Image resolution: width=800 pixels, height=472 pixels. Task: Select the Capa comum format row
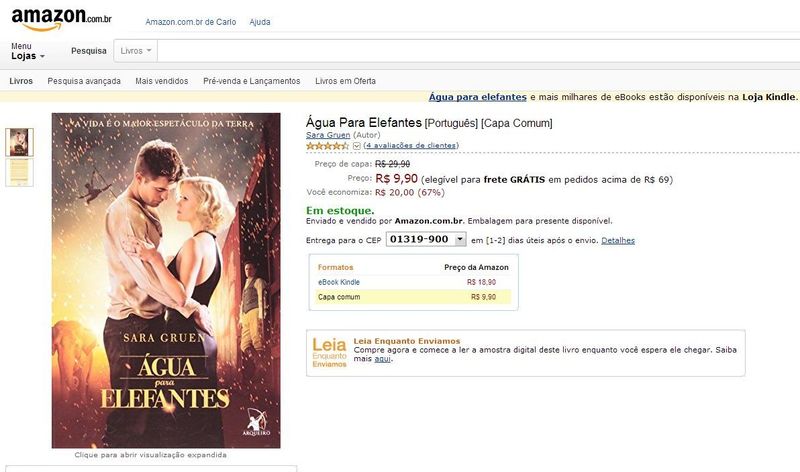413,297
